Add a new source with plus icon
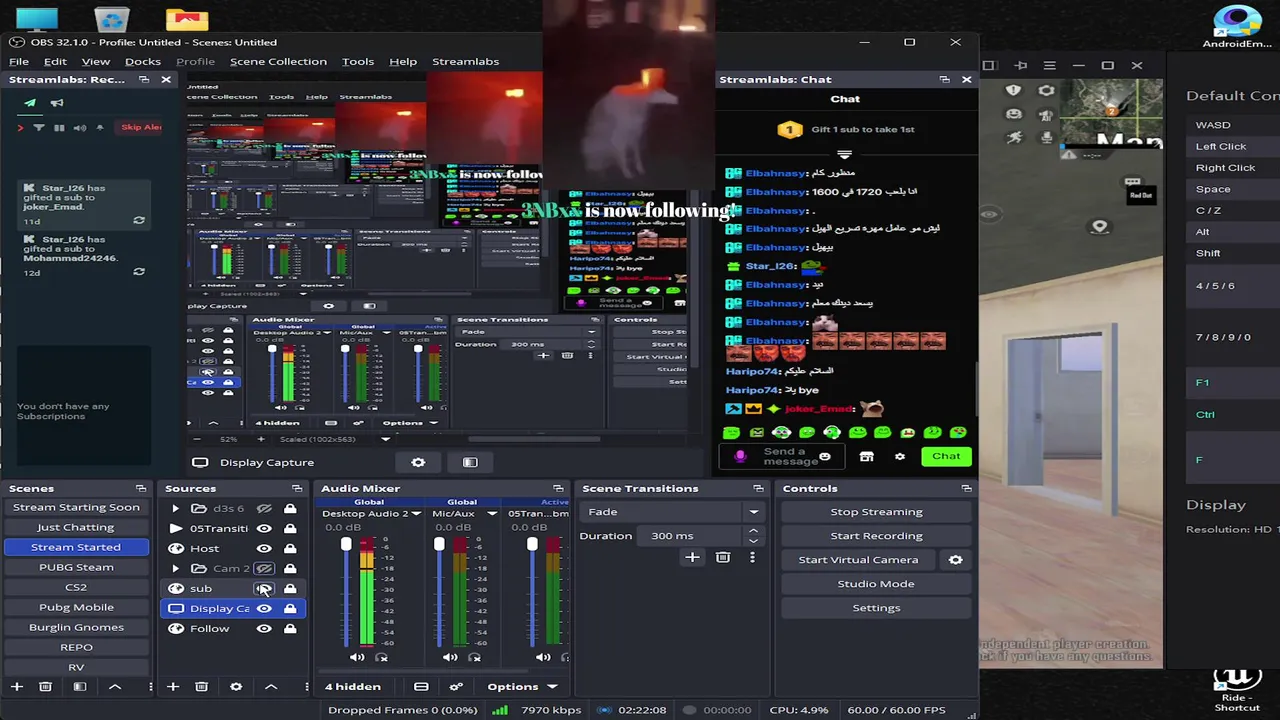Viewport: 1280px width, 720px height. coord(173,687)
